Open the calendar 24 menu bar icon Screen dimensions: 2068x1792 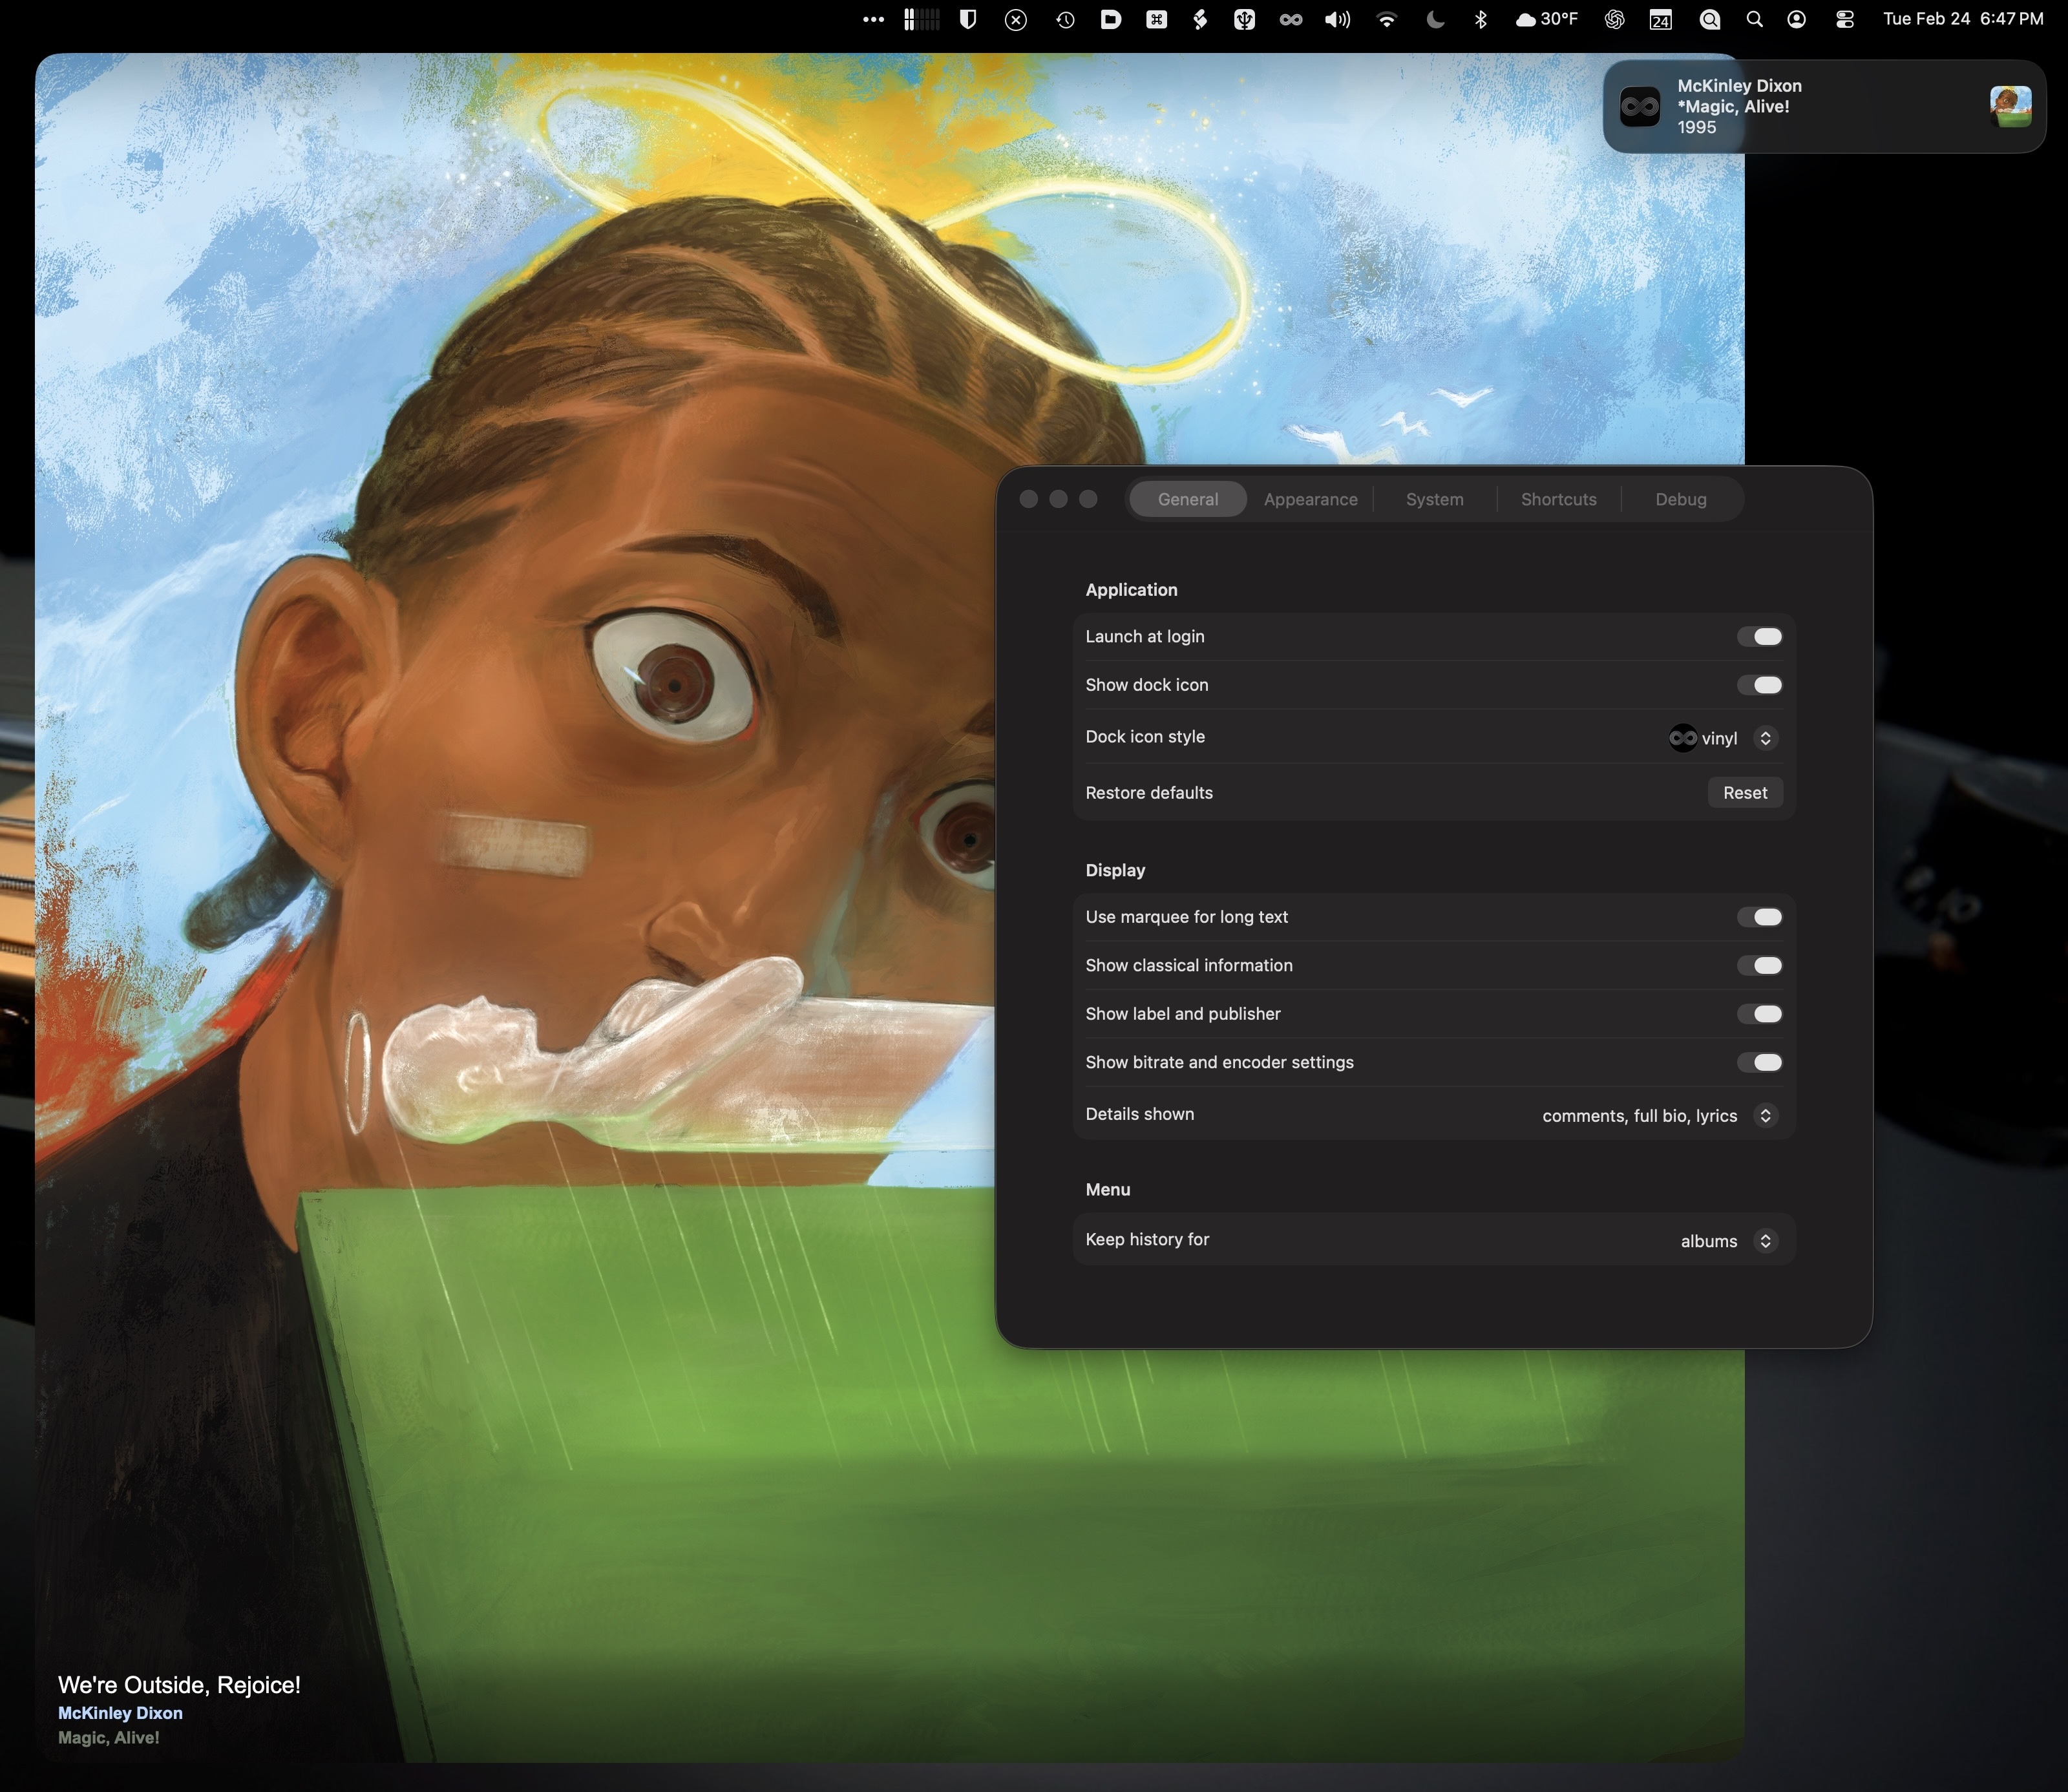click(1661, 20)
